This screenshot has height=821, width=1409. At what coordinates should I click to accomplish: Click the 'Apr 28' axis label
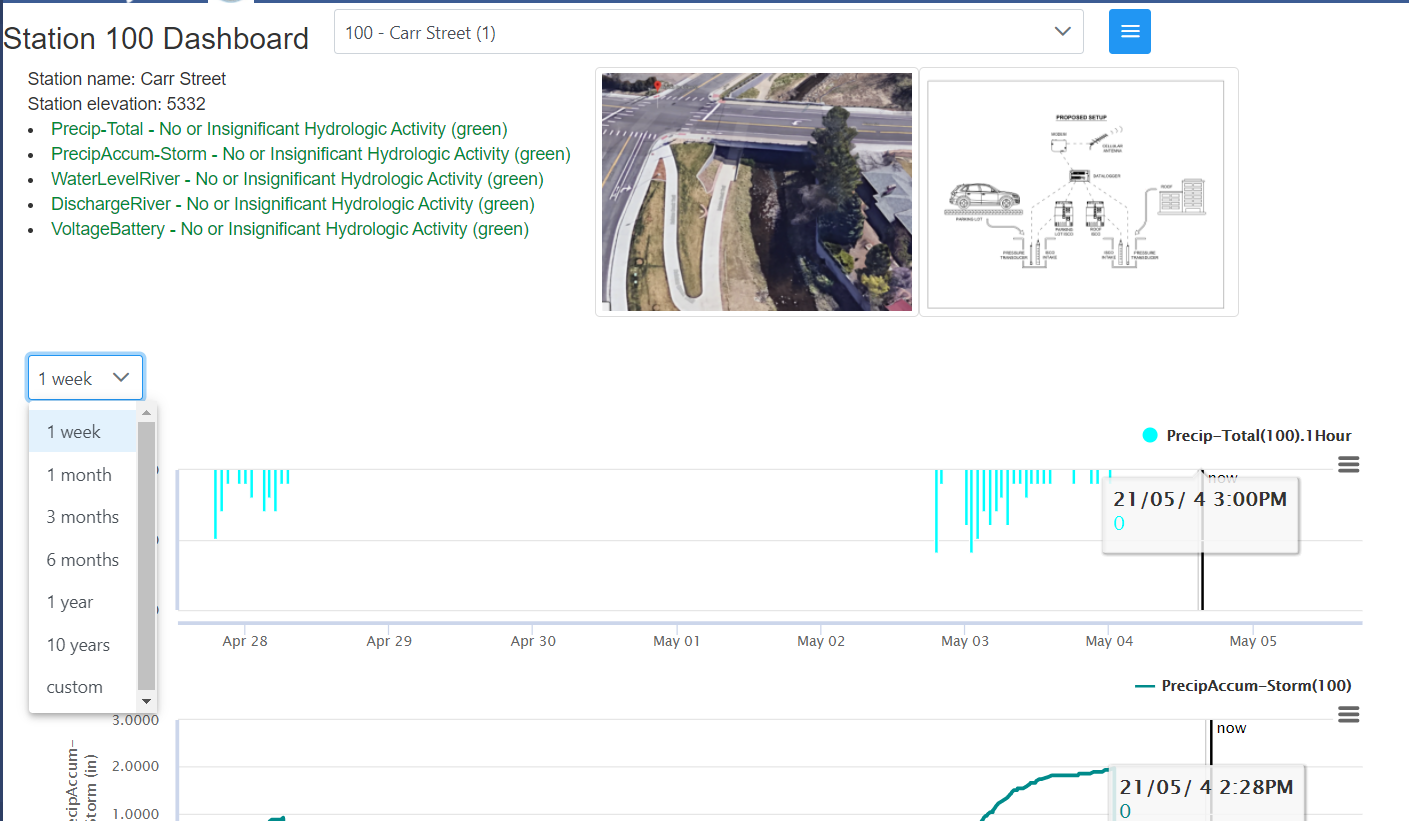[x=245, y=641]
